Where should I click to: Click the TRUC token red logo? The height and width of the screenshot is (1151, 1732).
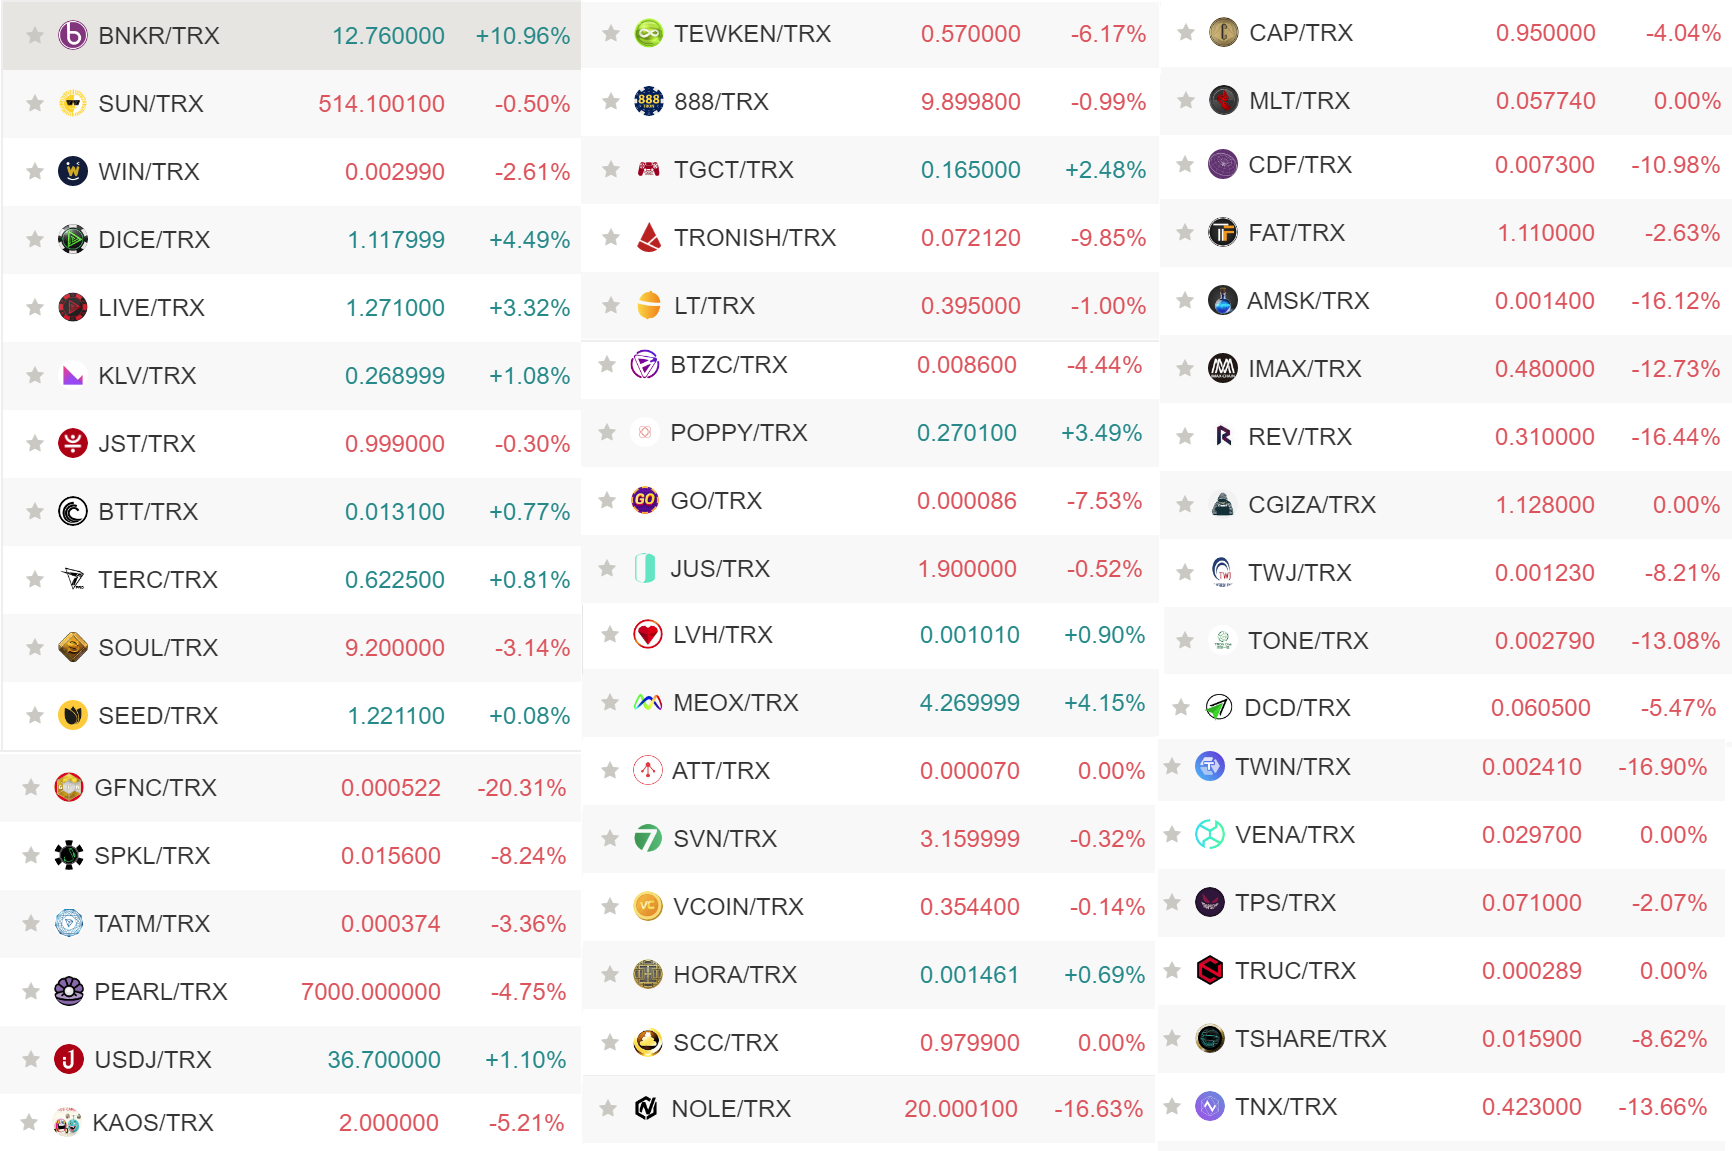click(x=1210, y=971)
